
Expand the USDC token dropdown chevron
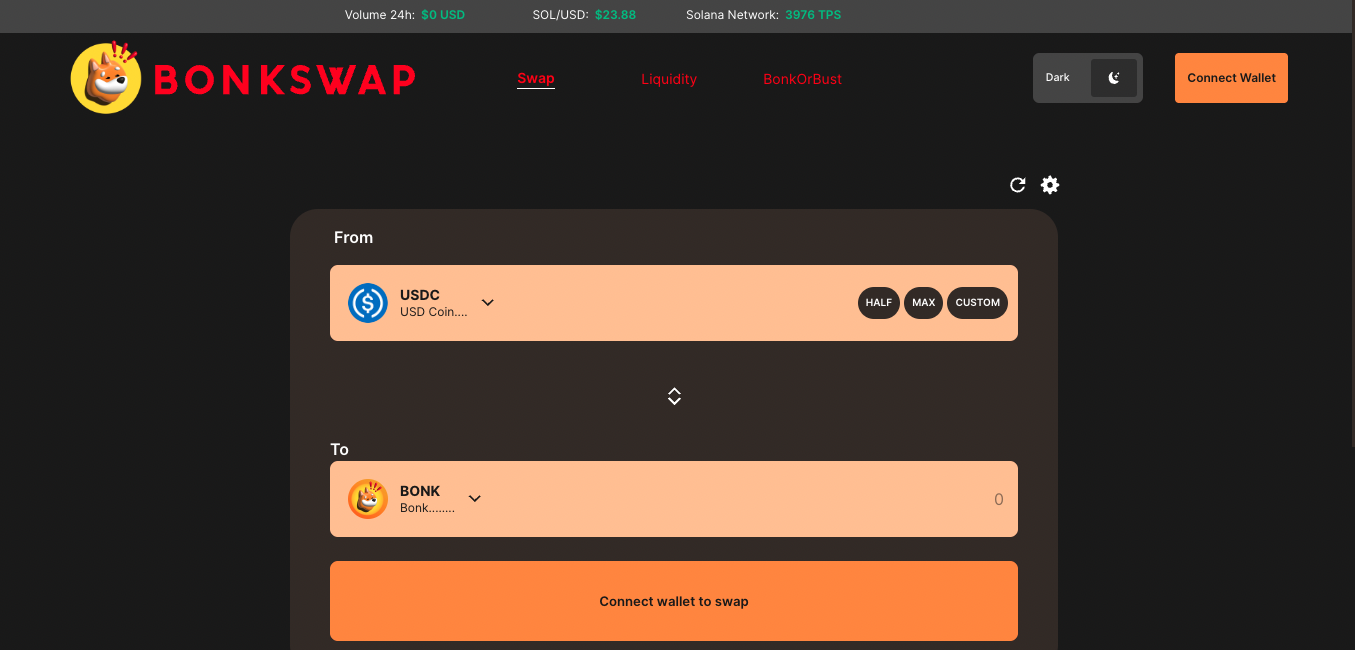[488, 302]
